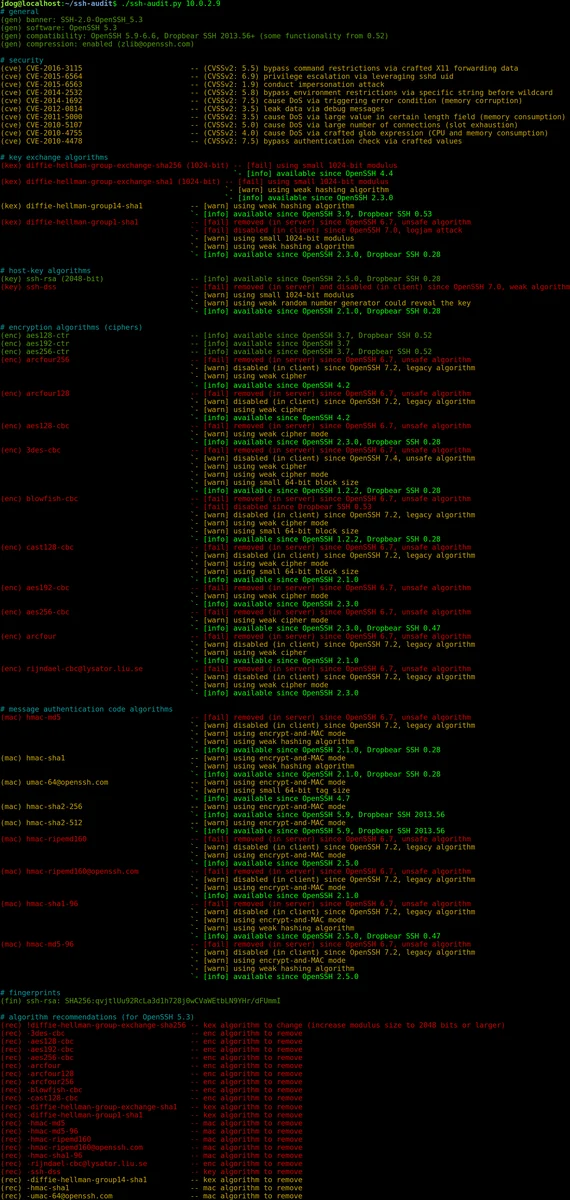This screenshot has width=570, height=1200.
Task: Select the '(enc) aes128-ctr' entry
Action: tap(35, 335)
